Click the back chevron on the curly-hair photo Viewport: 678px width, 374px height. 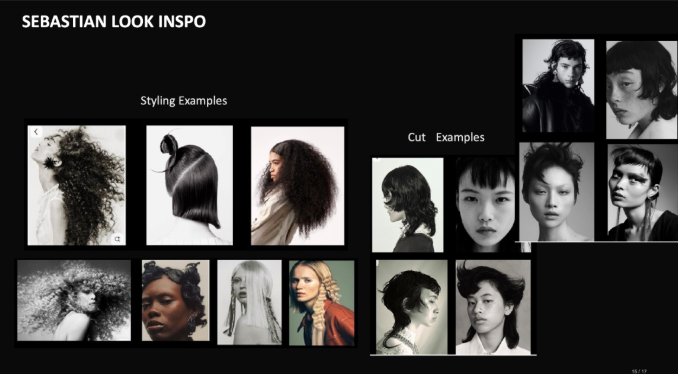[x=36, y=132]
